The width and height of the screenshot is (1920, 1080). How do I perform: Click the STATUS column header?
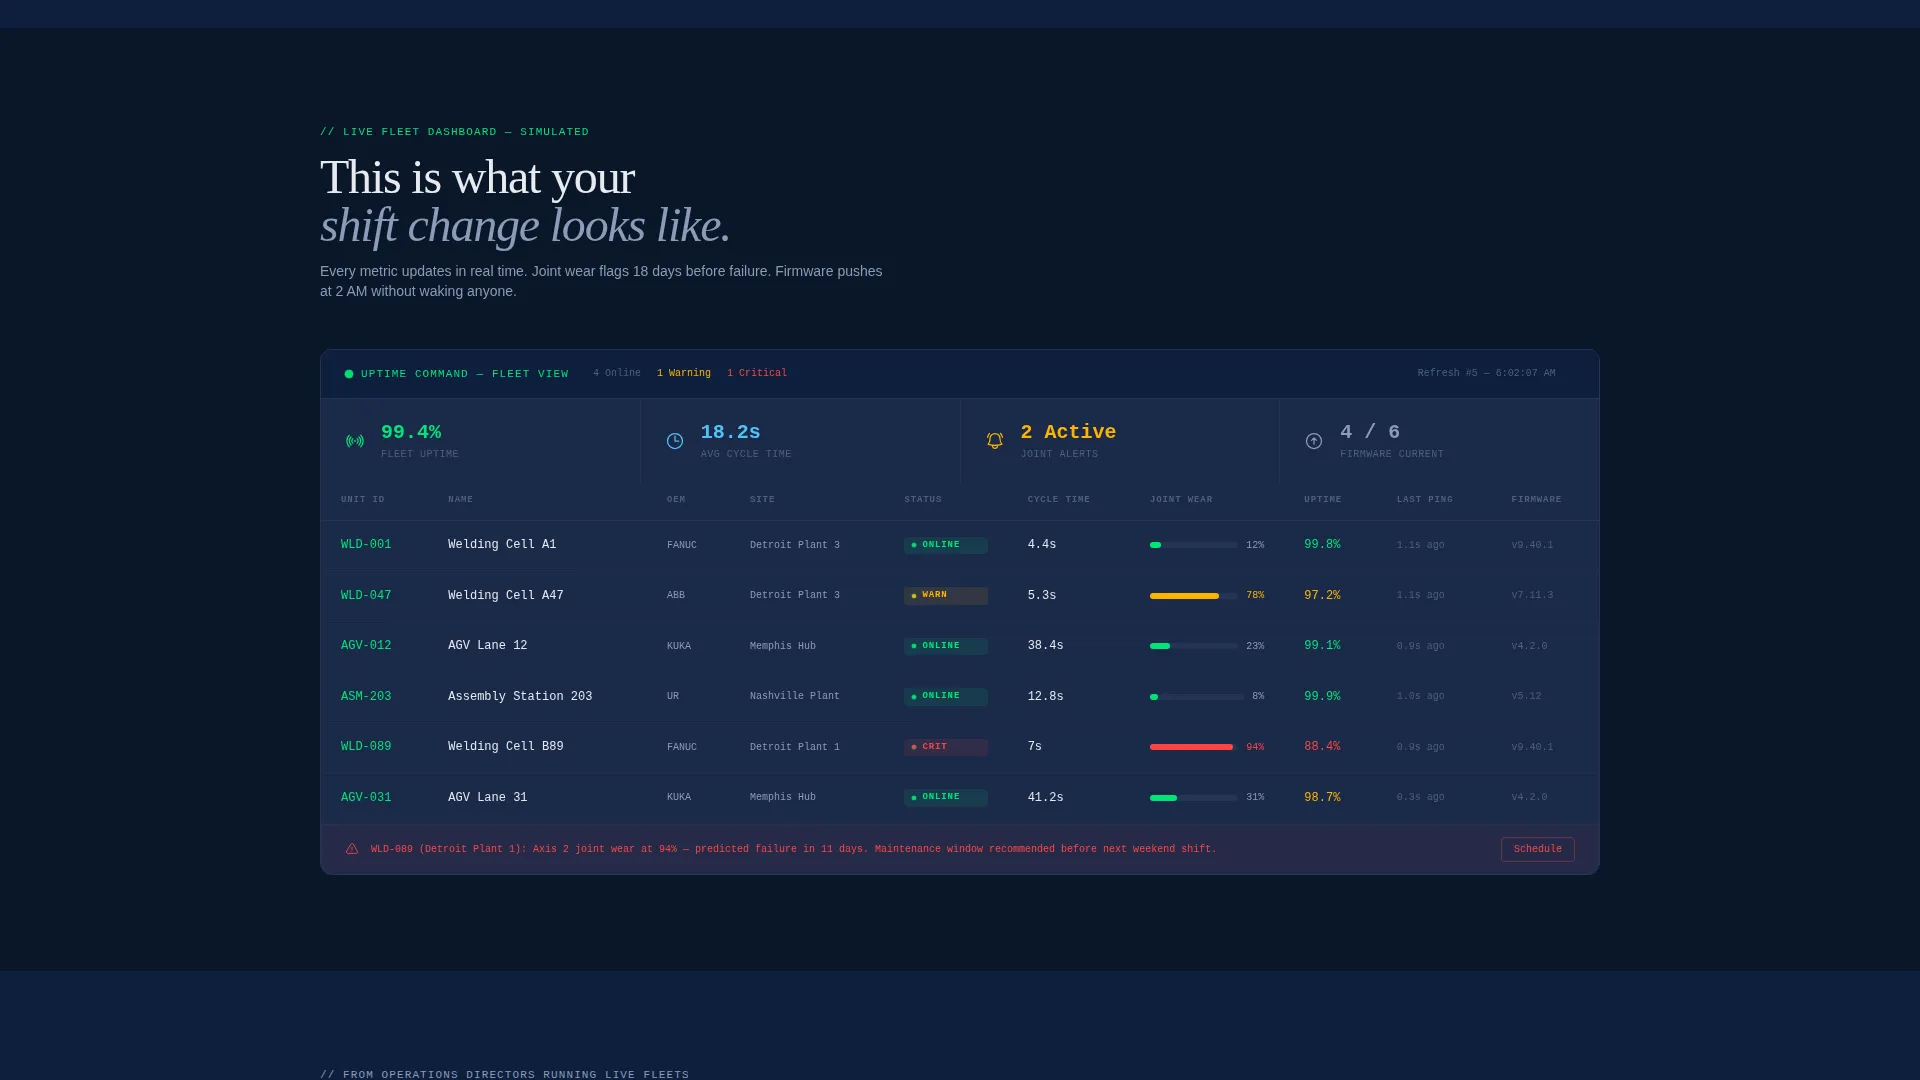click(923, 499)
